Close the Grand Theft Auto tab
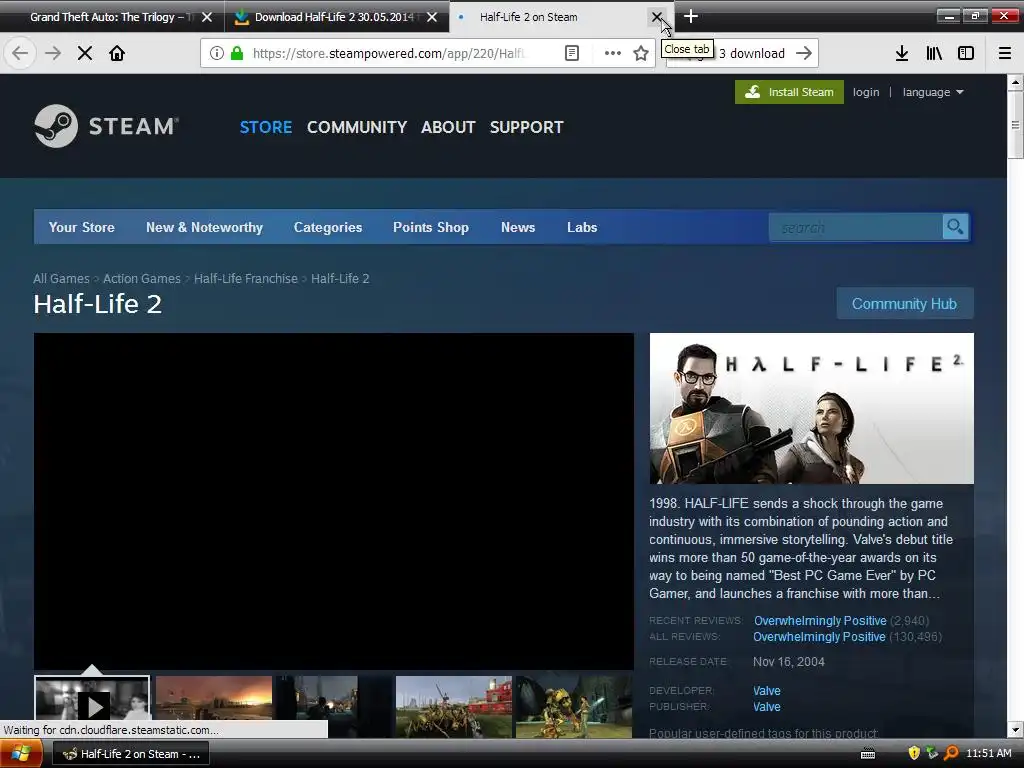This screenshot has height=768, width=1024. 207,17
